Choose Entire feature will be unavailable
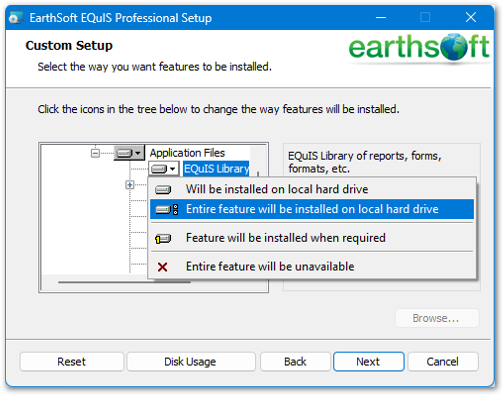 click(312, 266)
